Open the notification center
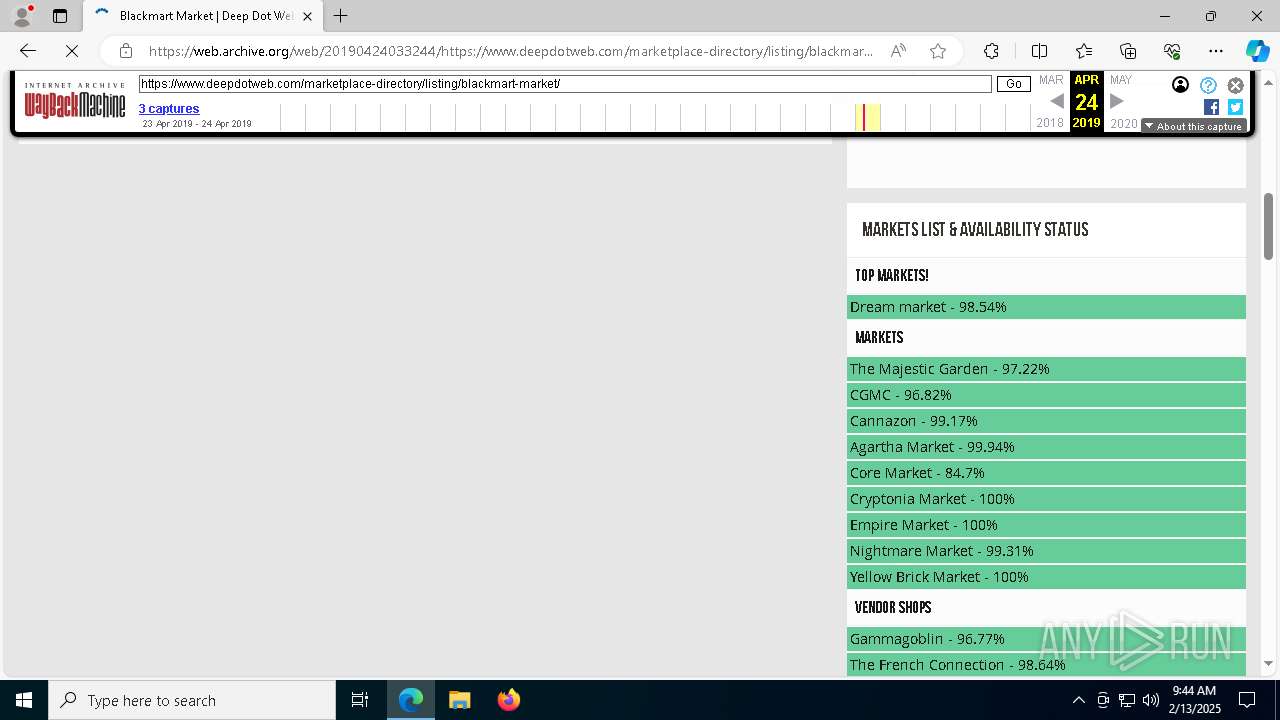The image size is (1280, 720). pos(1247,700)
